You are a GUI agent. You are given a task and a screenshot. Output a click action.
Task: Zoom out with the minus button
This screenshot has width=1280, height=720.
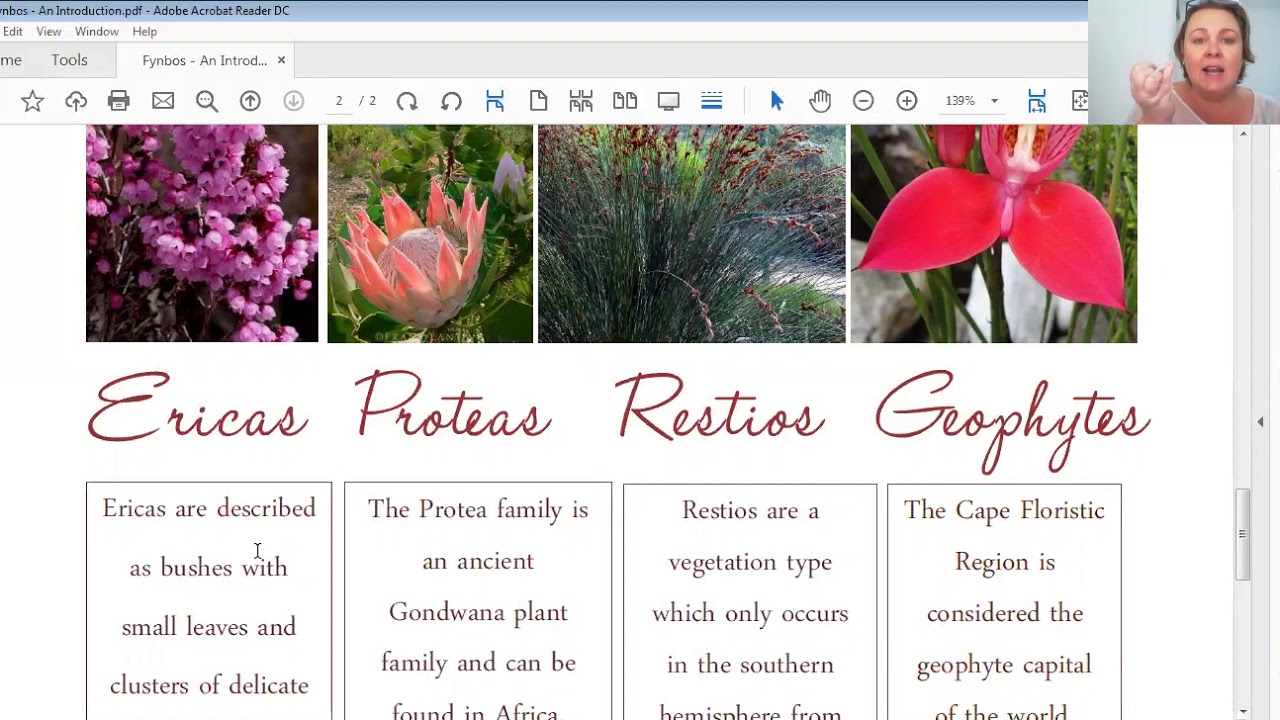click(863, 101)
